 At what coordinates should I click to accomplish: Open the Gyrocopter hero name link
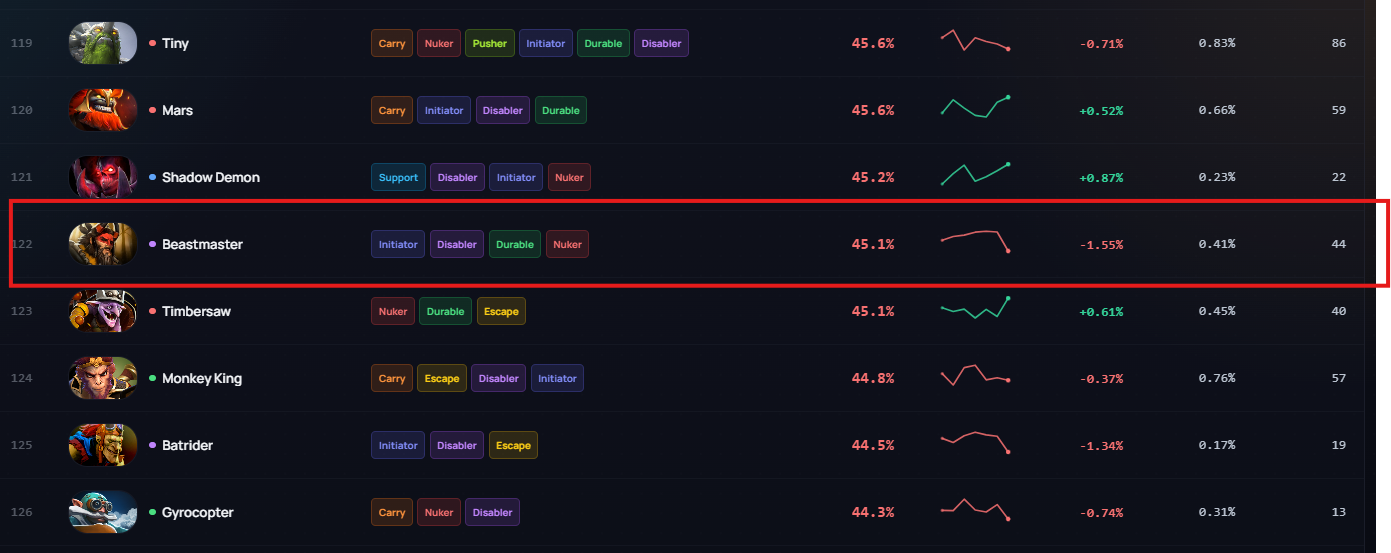pos(197,512)
